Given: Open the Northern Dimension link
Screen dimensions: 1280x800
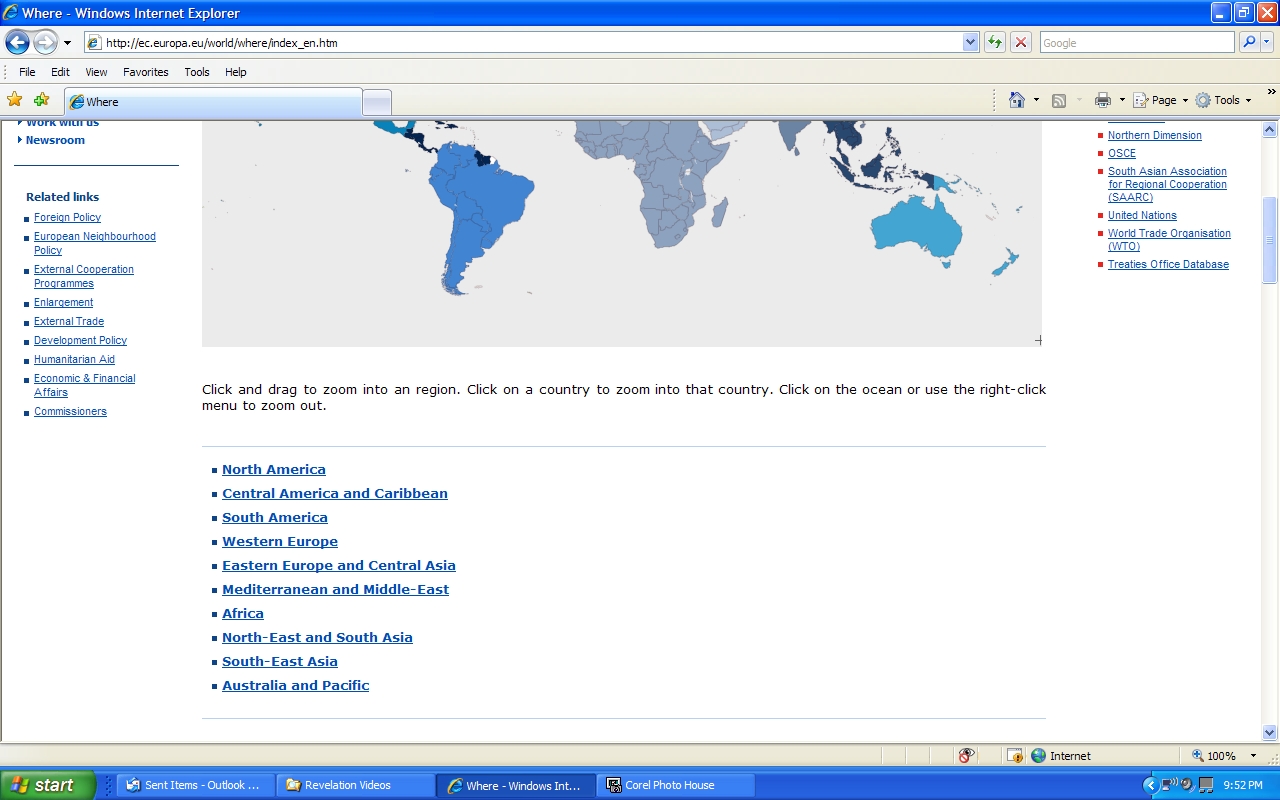Looking at the screenshot, I should (1155, 135).
